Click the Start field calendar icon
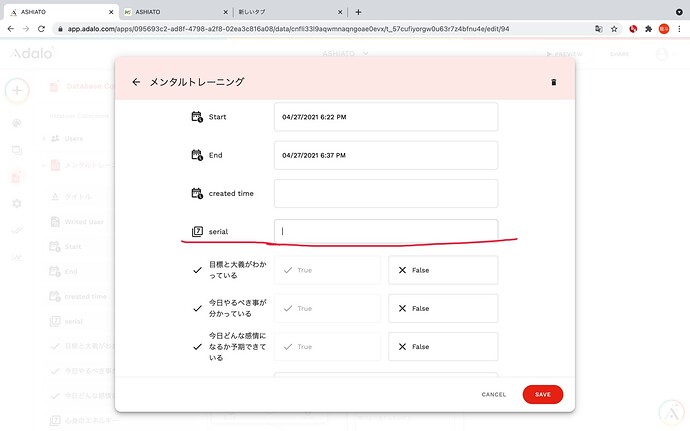The width and height of the screenshot is (690, 431). coord(197,117)
